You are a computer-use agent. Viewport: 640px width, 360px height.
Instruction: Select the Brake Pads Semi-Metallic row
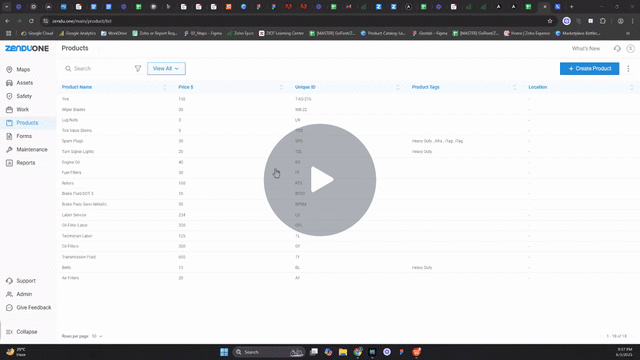coord(349,204)
